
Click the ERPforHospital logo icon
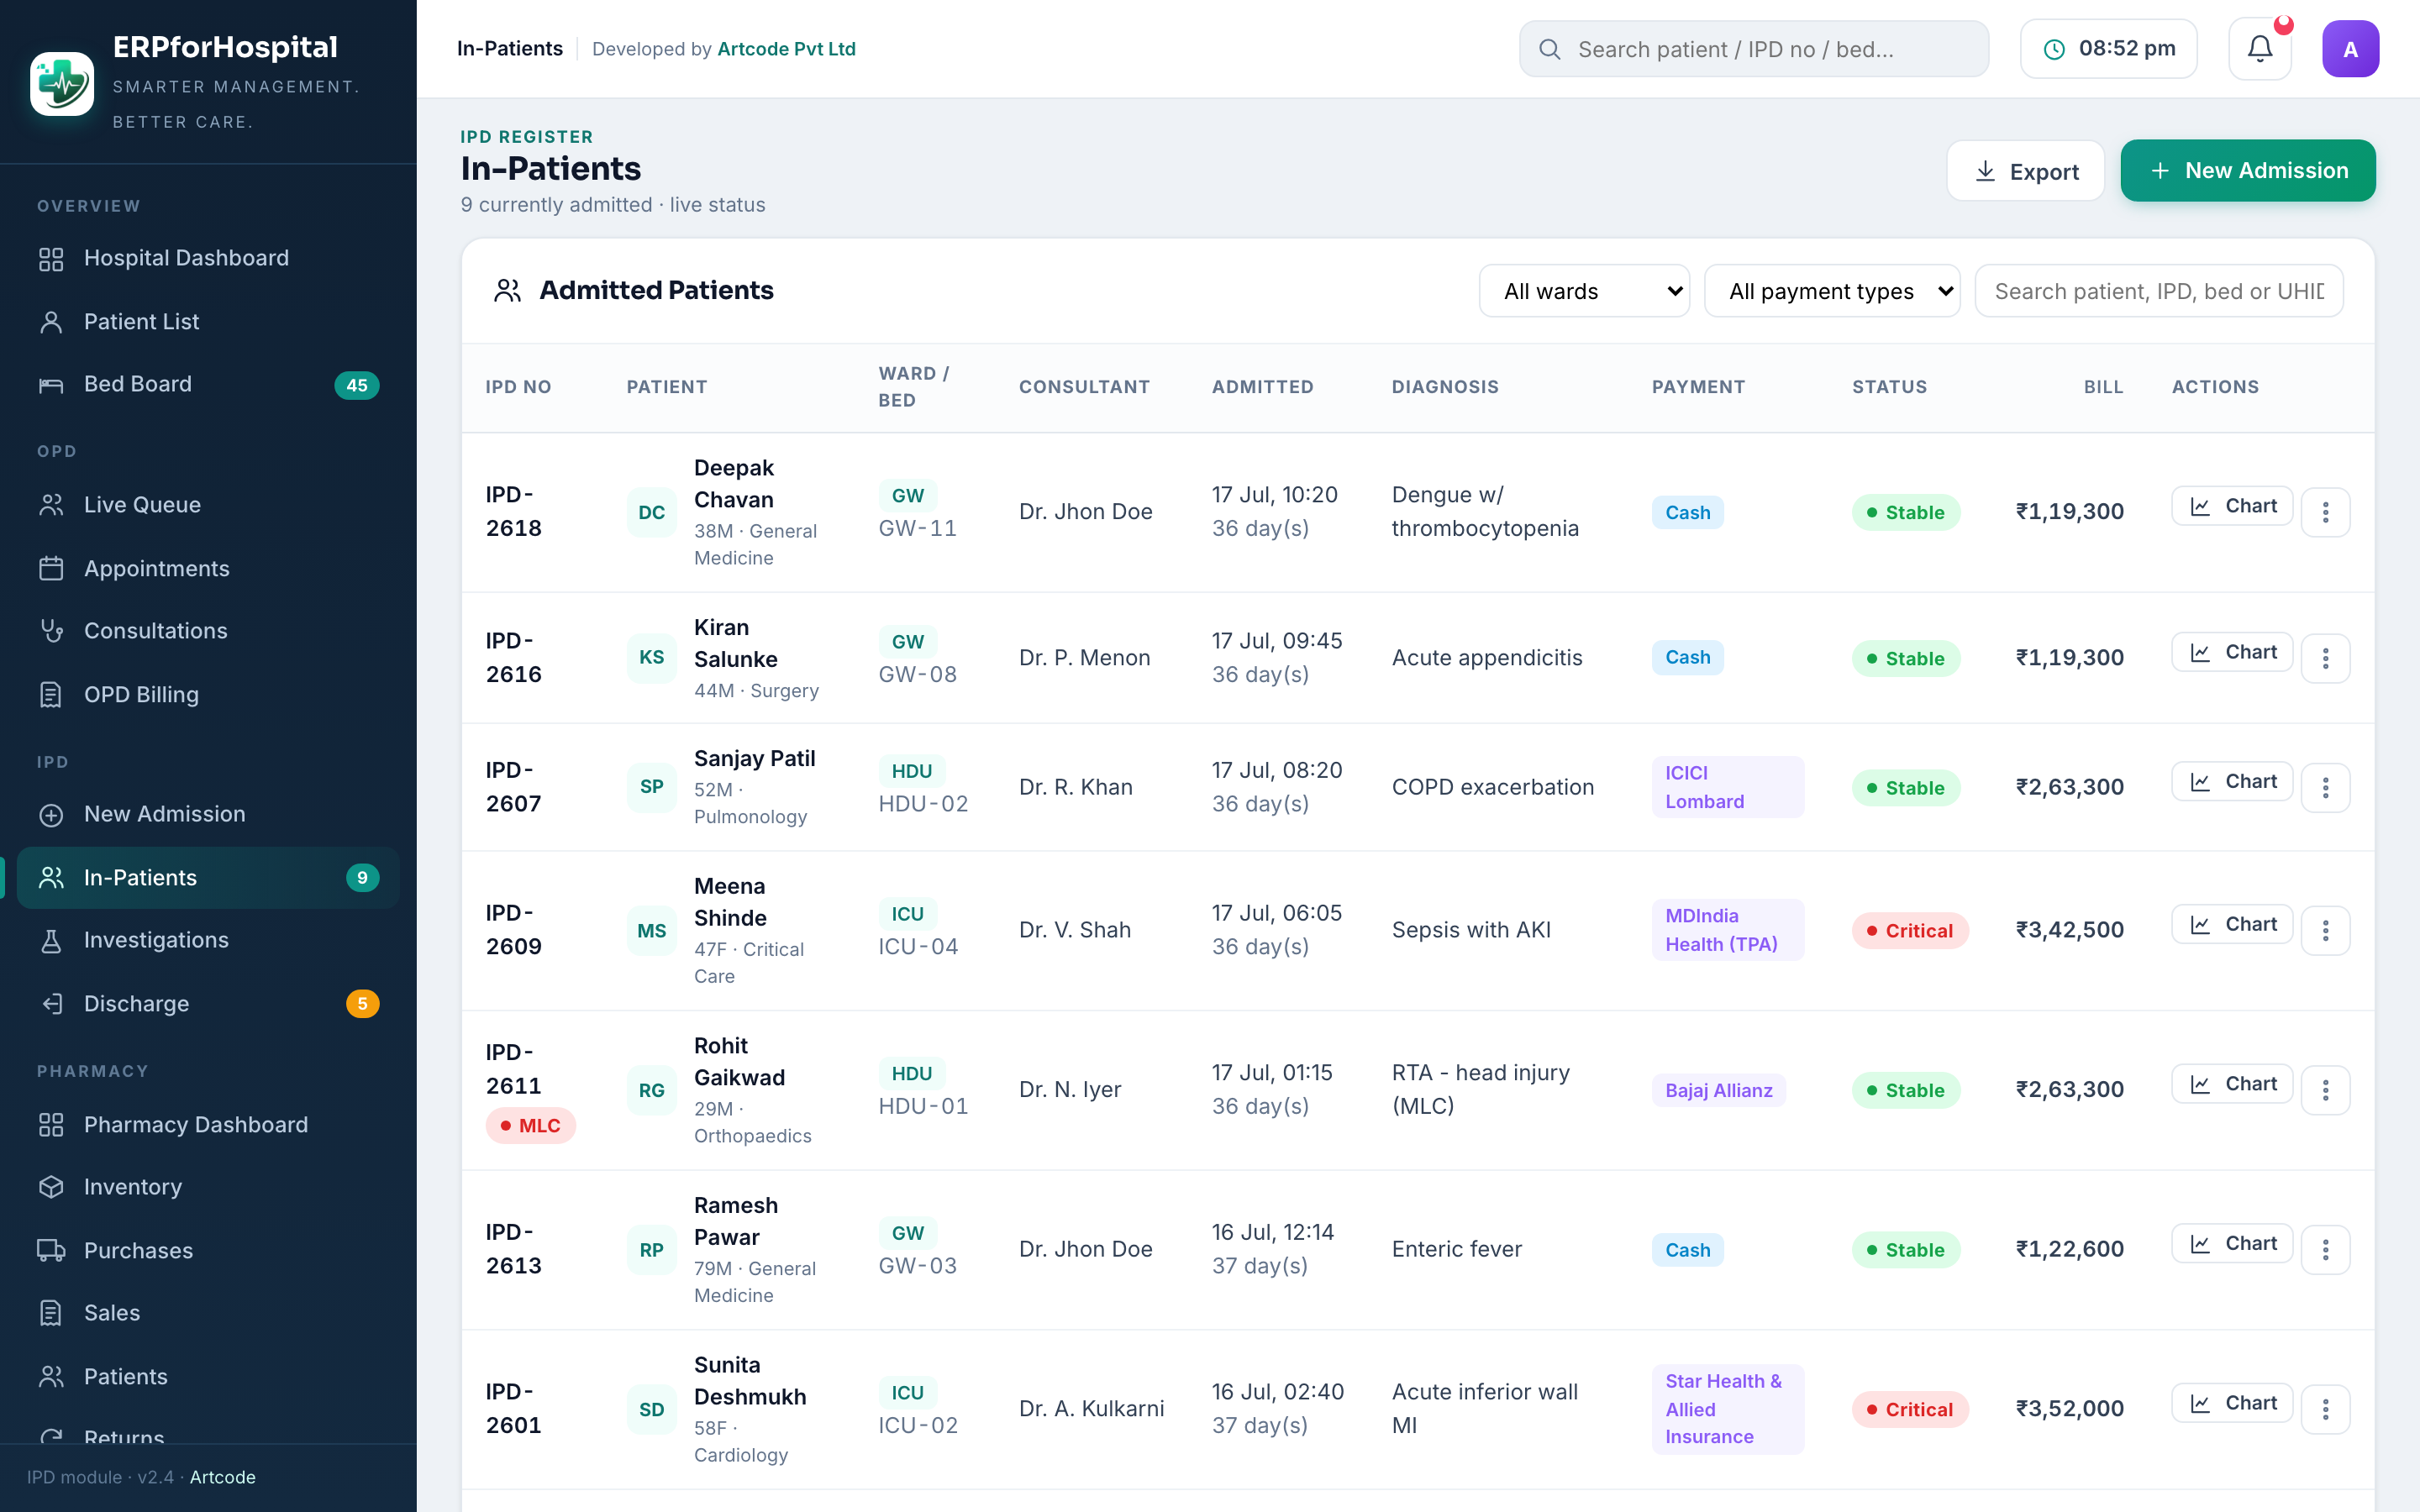click(62, 84)
